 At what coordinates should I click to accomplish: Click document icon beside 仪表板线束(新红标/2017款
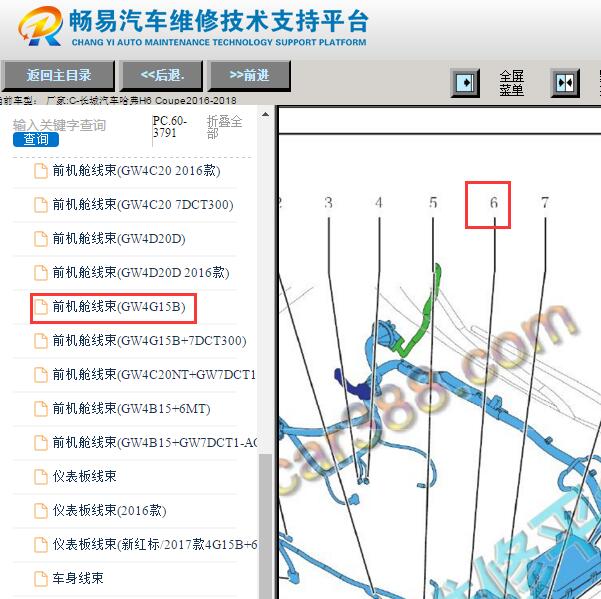41,545
